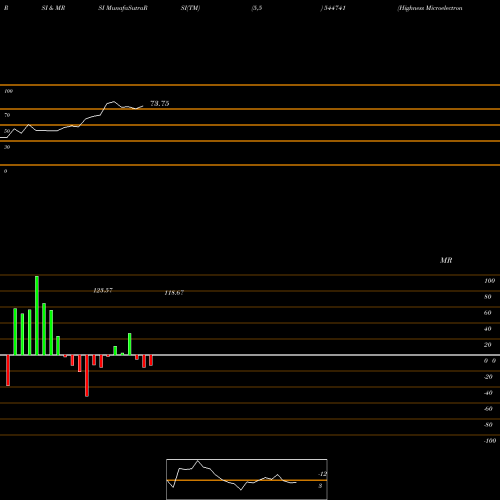Viewport: 500px width, 500px height.
Task: Click the 'MR' label above the bar scale
Action: click(x=446, y=260)
